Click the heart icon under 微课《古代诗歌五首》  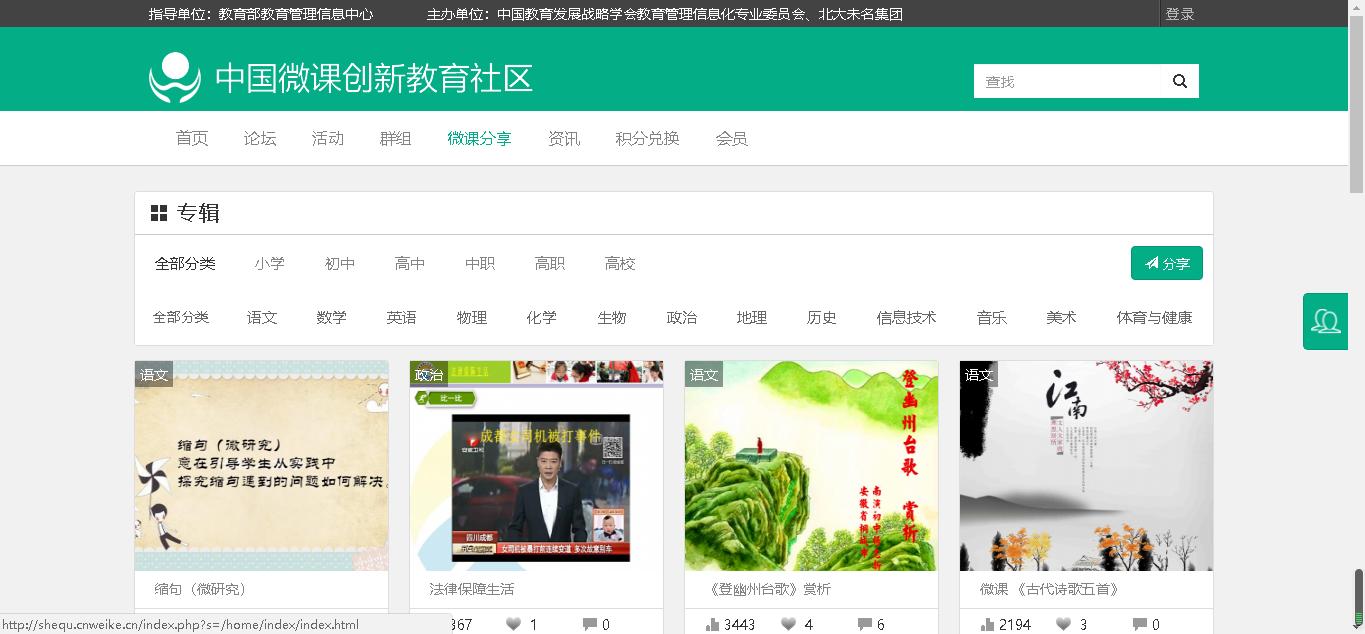[x=1063, y=624]
